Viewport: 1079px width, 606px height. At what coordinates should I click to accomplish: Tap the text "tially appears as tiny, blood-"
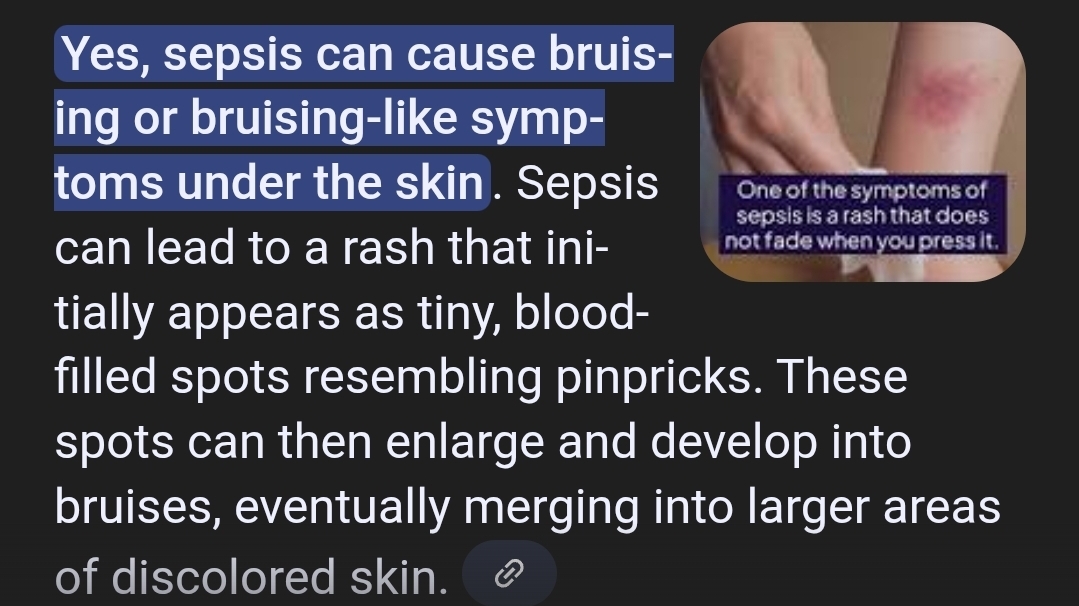coord(351,313)
